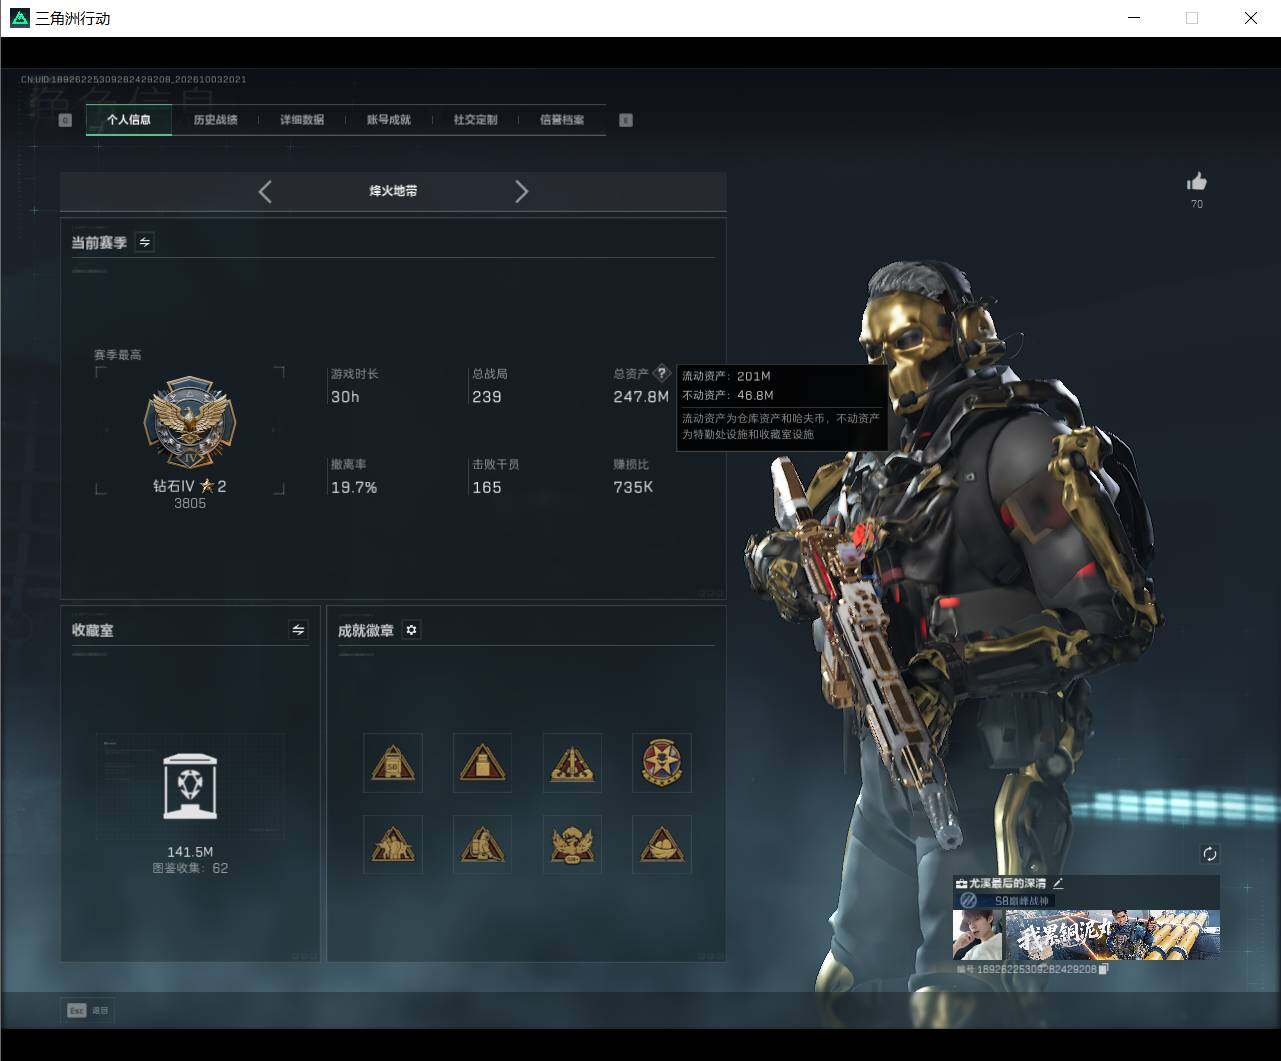
Task: Toggle the swap icon next to 当前赛季
Action: (x=145, y=242)
